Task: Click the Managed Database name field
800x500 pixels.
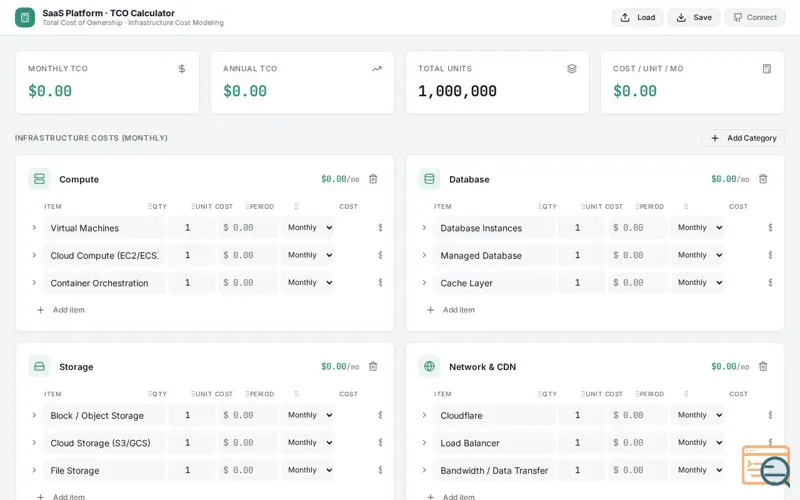Action: pos(494,255)
